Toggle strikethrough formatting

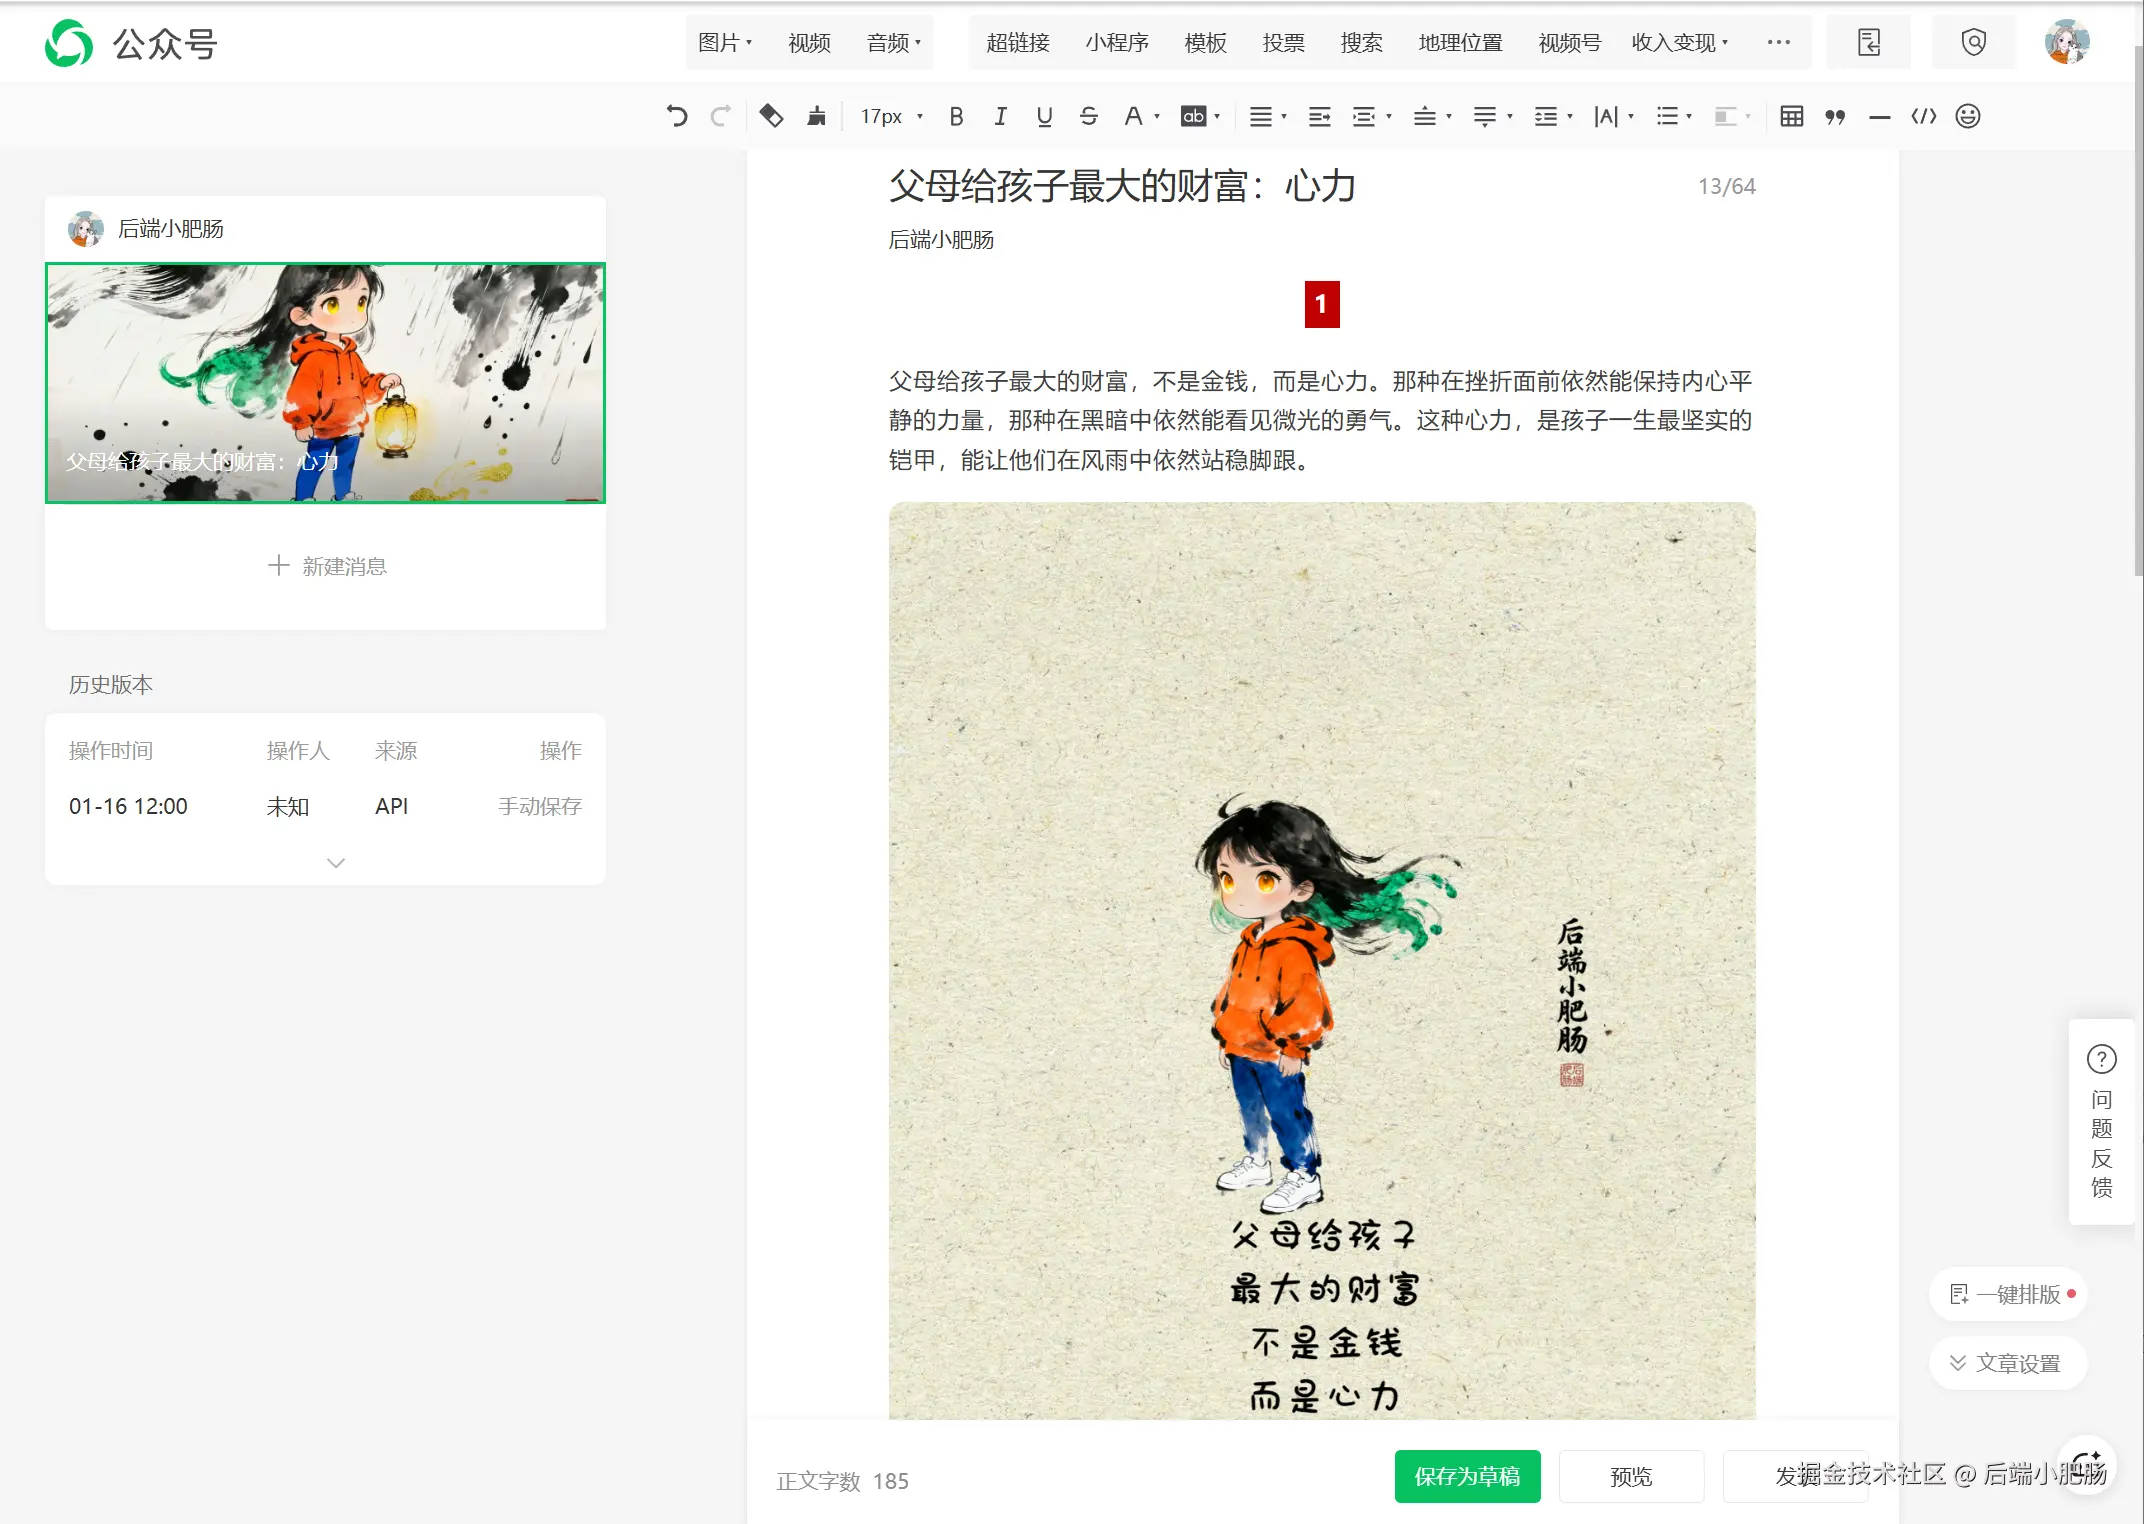tap(1088, 116)
